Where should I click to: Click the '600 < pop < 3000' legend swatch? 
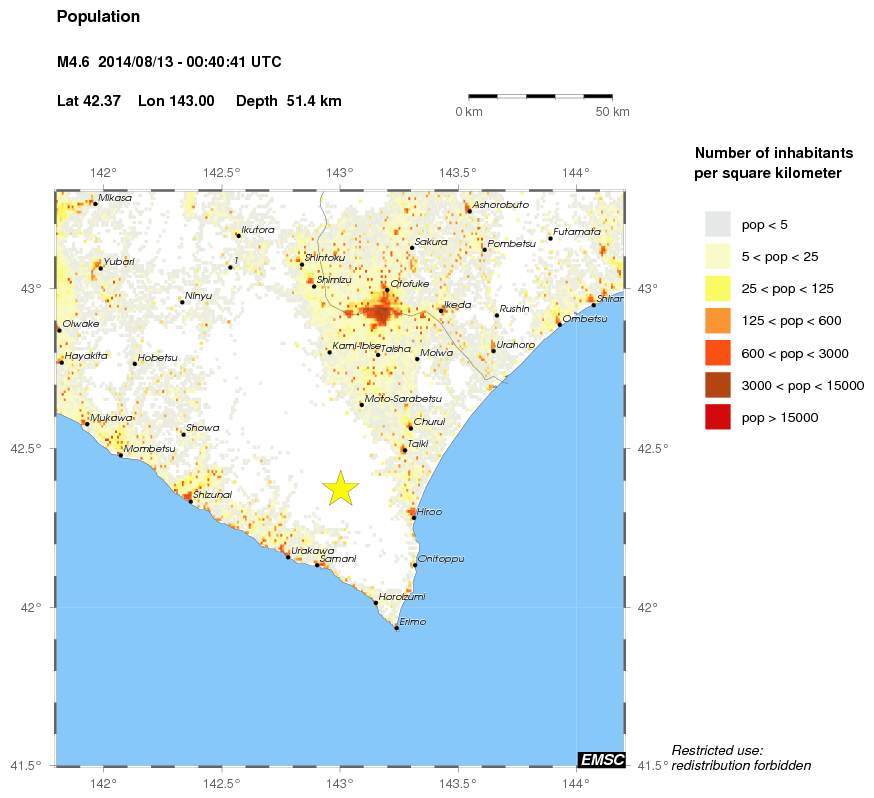(717, 353)
